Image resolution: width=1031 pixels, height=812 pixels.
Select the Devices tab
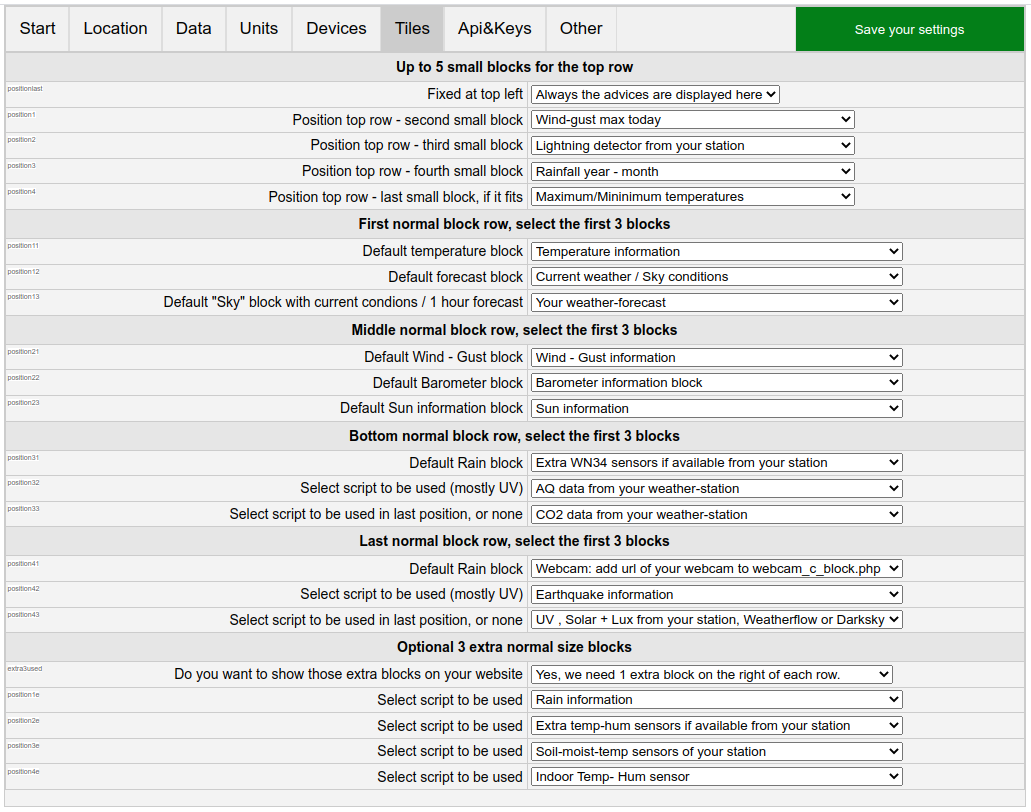coord(336,29)
